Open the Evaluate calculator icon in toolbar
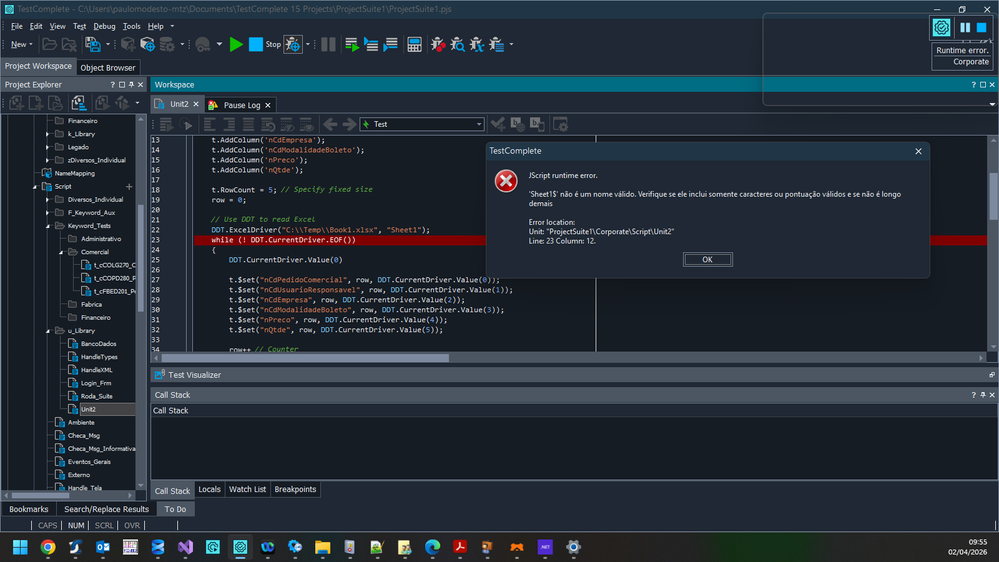 (x=414, y=44)
